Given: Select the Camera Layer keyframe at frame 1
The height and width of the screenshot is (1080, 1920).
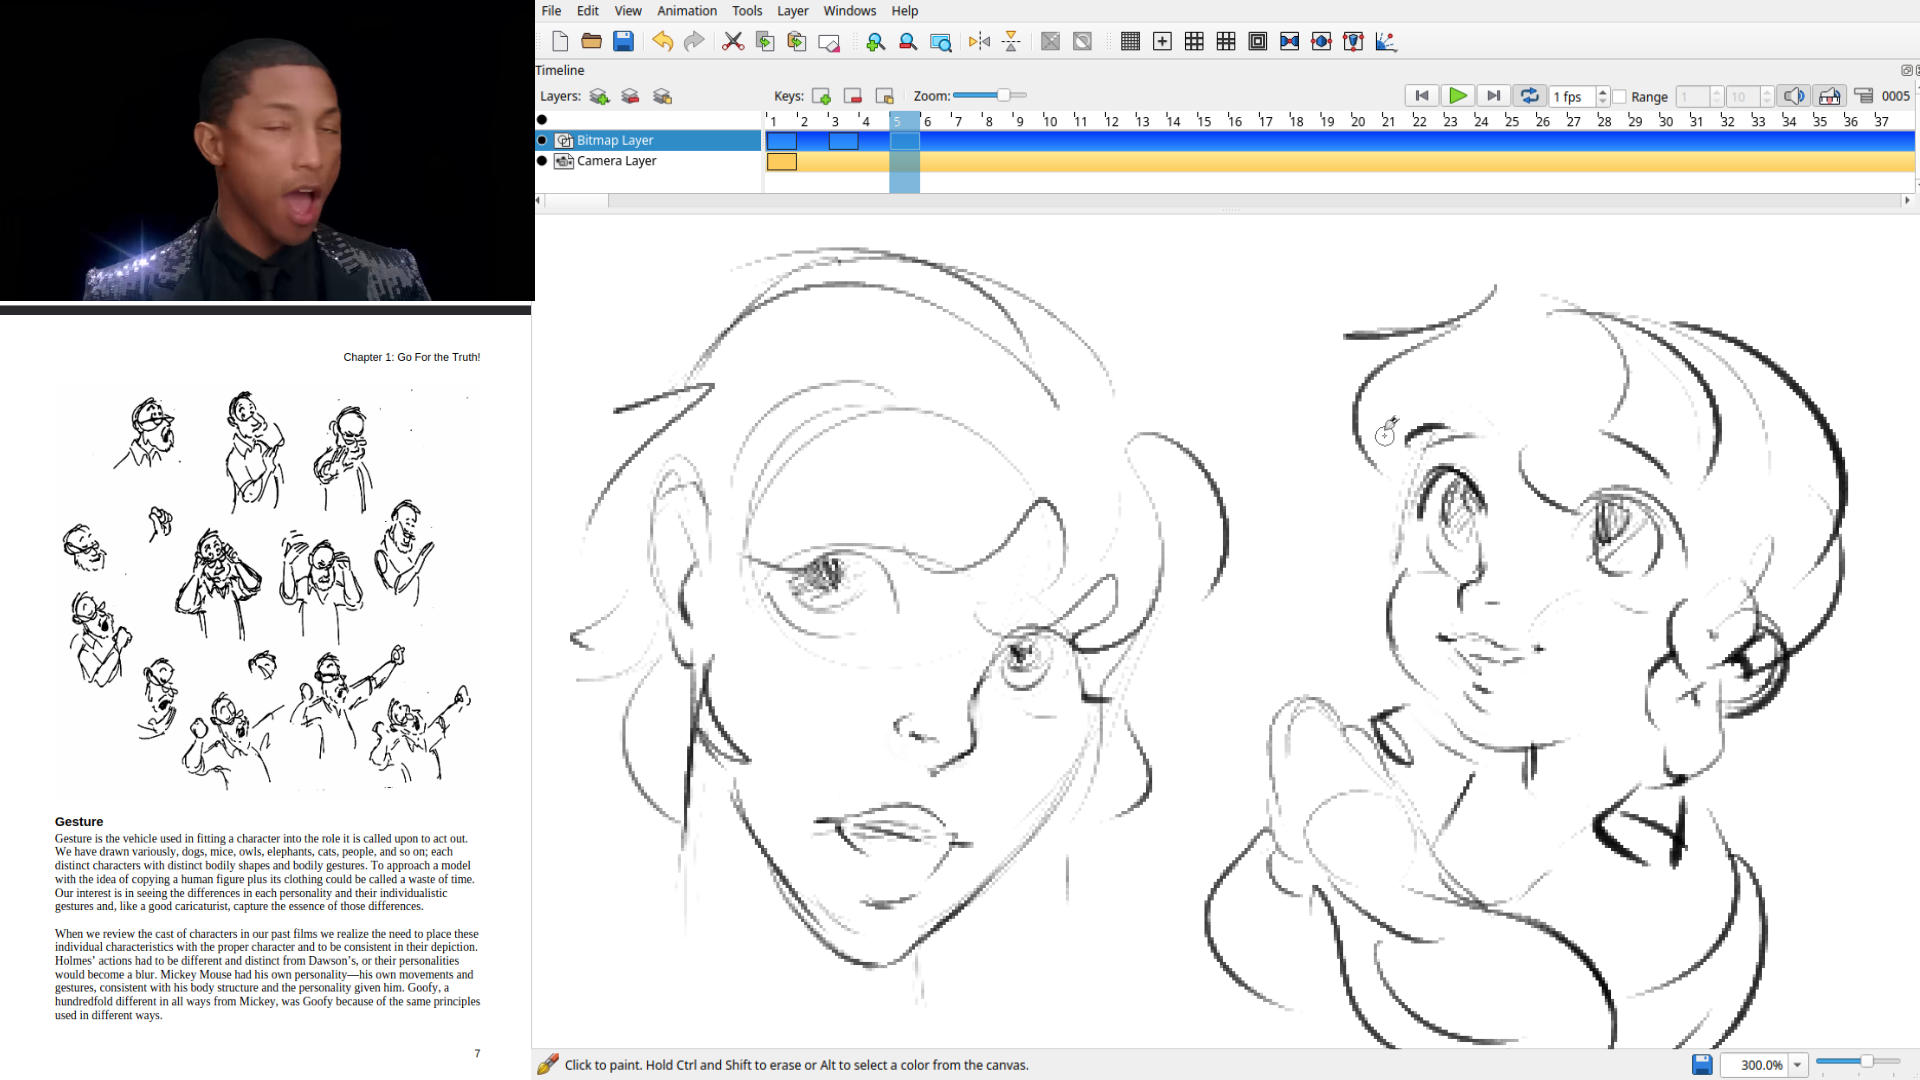Looking at the screenshot, I should click(782, 162).
